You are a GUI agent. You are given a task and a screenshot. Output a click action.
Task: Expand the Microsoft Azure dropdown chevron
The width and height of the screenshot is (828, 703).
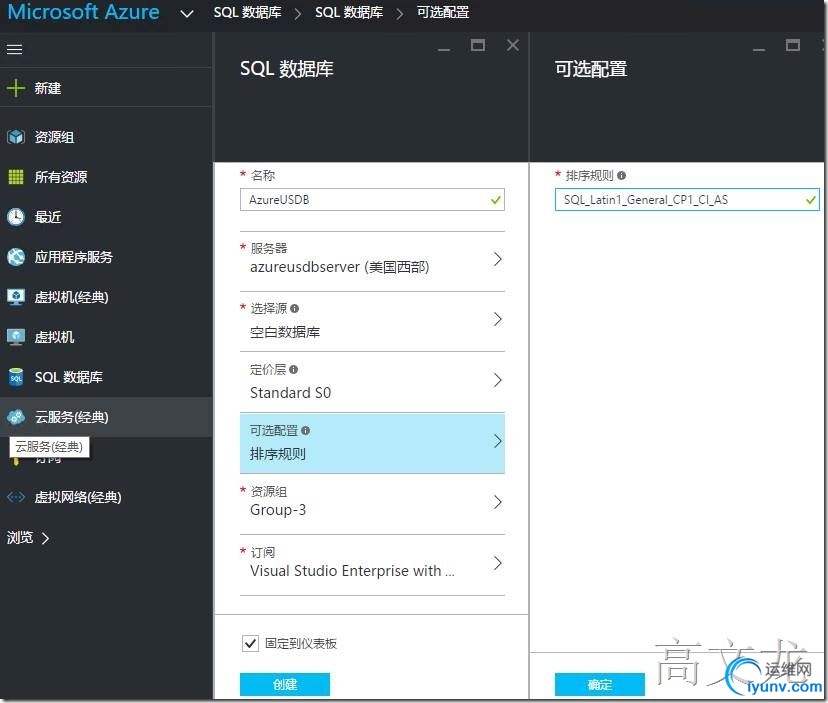pos(187,14)
